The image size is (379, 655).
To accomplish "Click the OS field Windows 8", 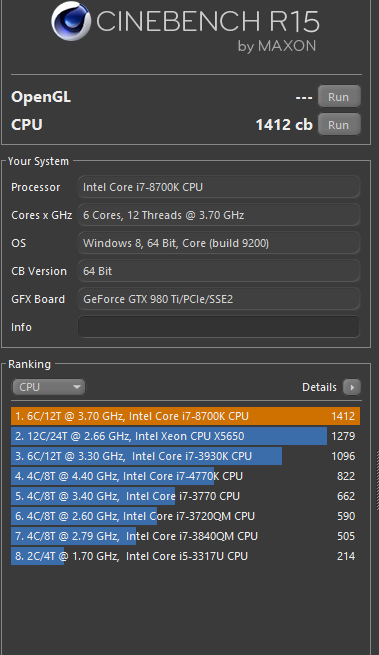I will point(219,243).
